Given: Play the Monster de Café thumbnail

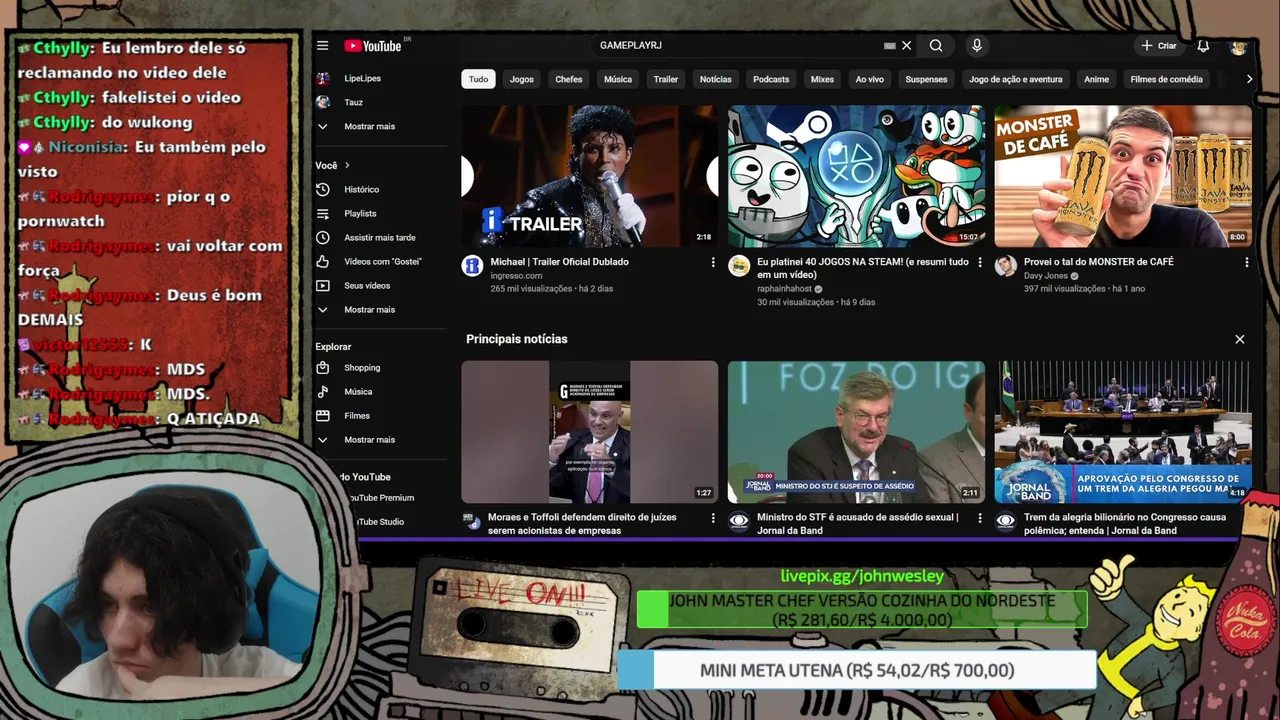Looking at the screenshot, I should point(1123,175).
